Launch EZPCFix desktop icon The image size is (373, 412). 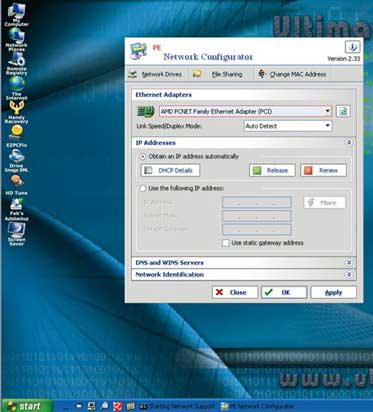click(x=16, y=136)
